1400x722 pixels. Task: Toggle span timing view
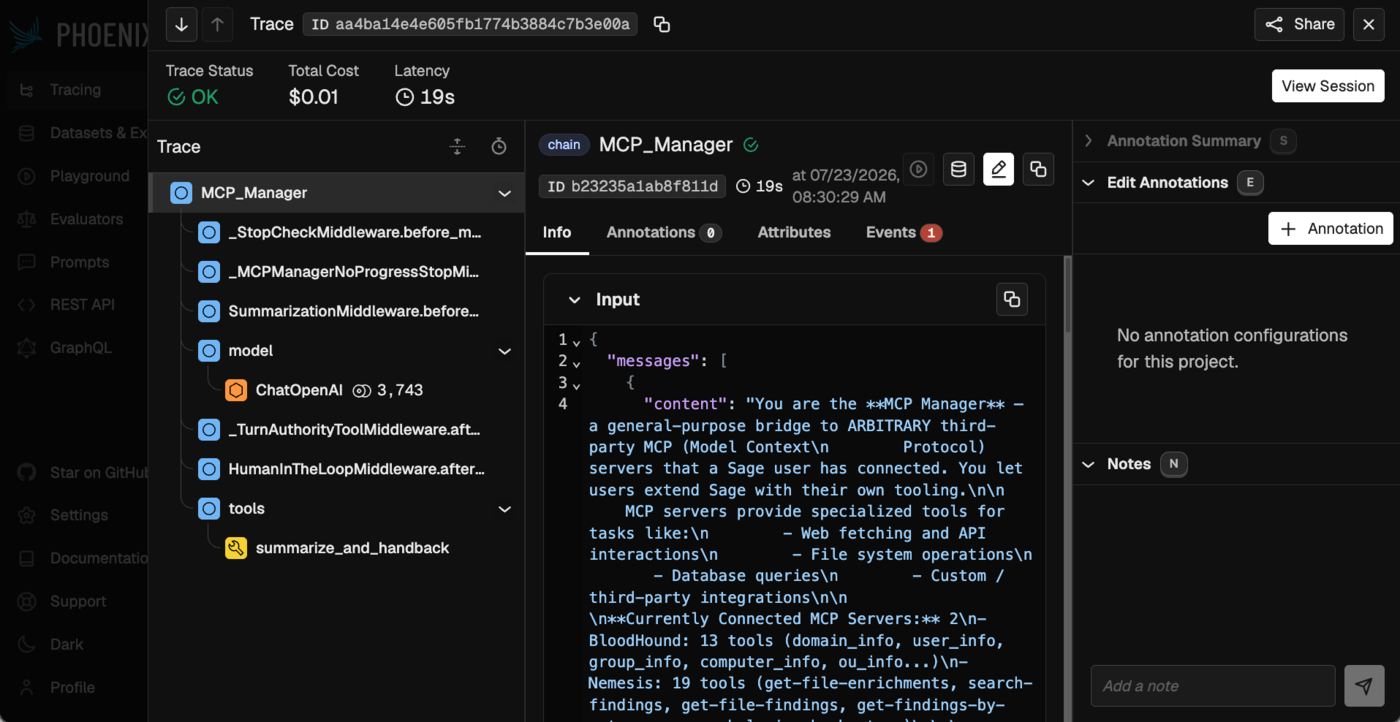point(499,147)
